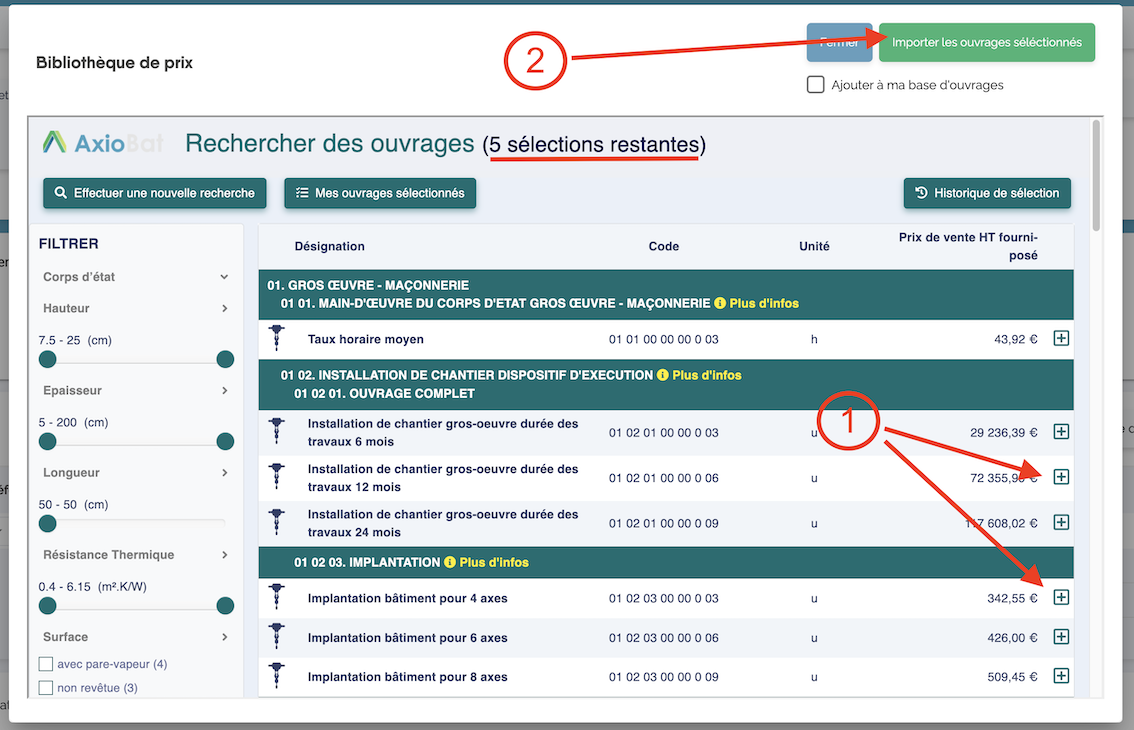Image resolution: width=1134 pixels, height=730 pixels.
Task: Expand the 'Corps d'état' filter
Action: pos(224,277)
